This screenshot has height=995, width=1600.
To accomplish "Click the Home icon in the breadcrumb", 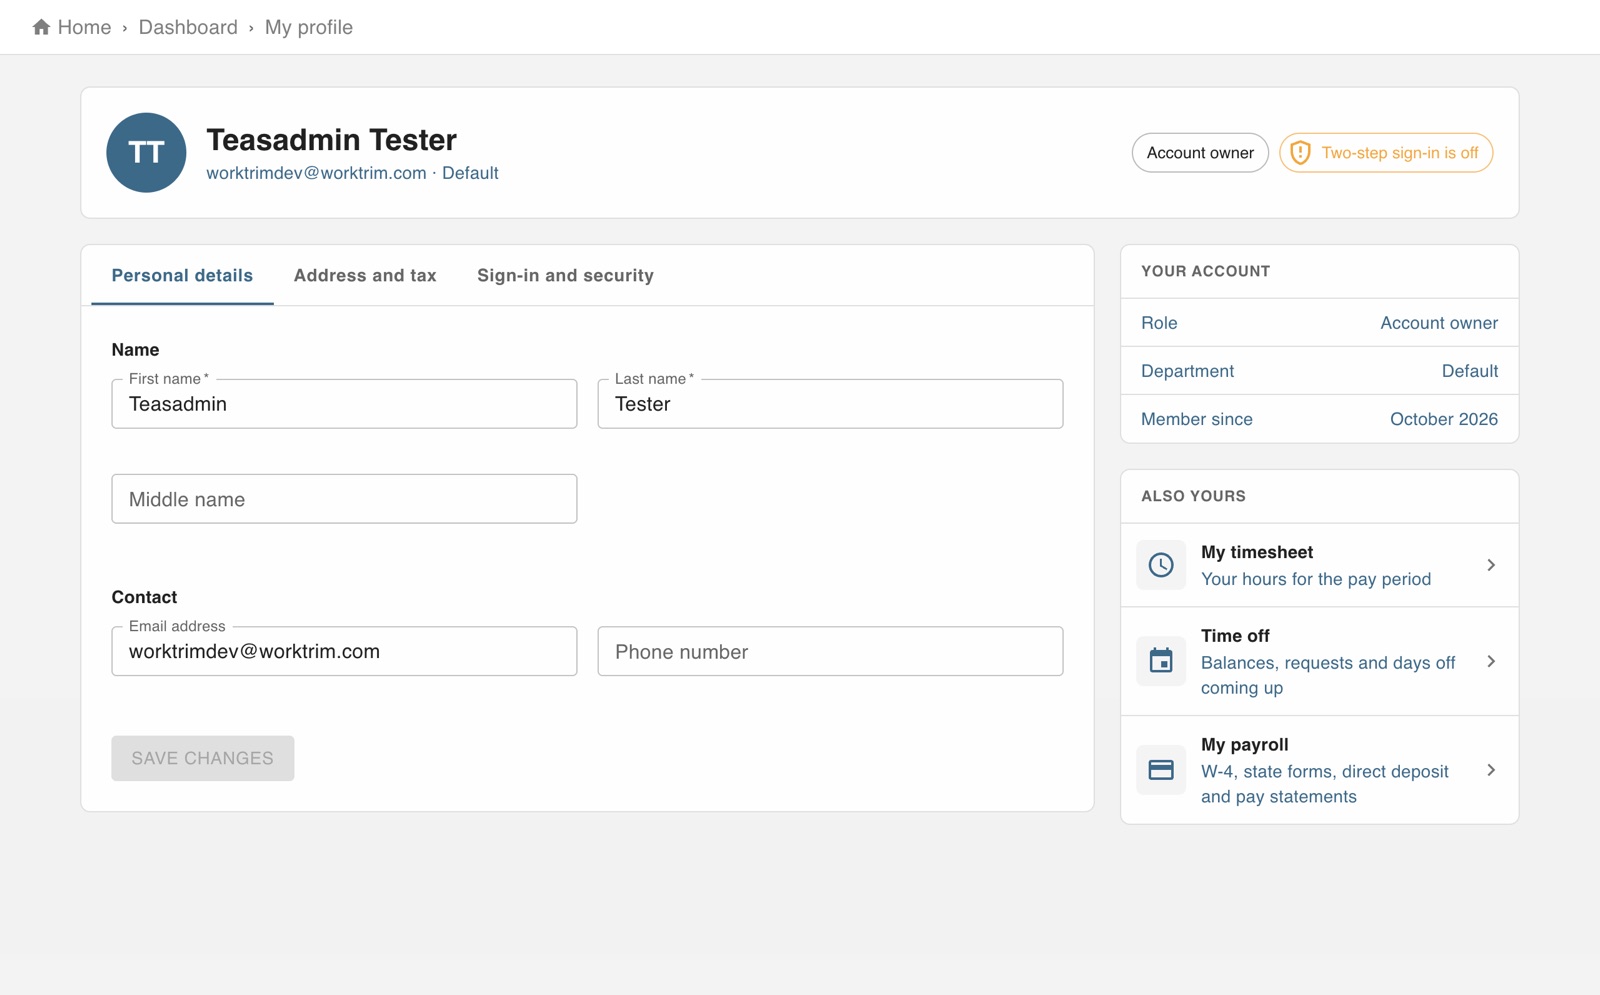I will click(x=41, y=27).
